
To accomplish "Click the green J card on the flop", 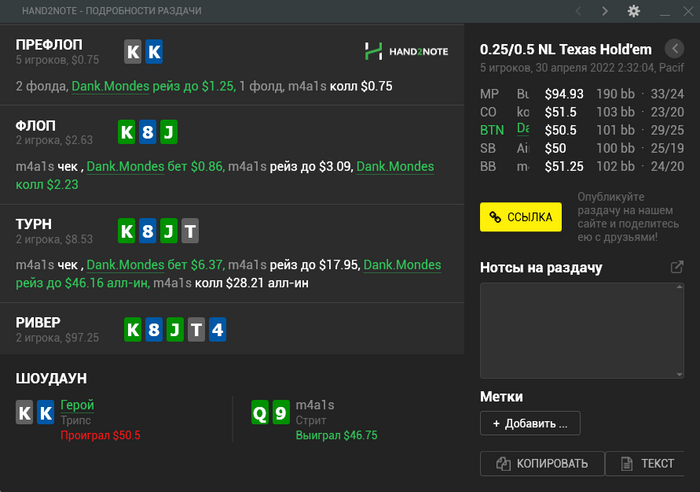I will [169, 132].
